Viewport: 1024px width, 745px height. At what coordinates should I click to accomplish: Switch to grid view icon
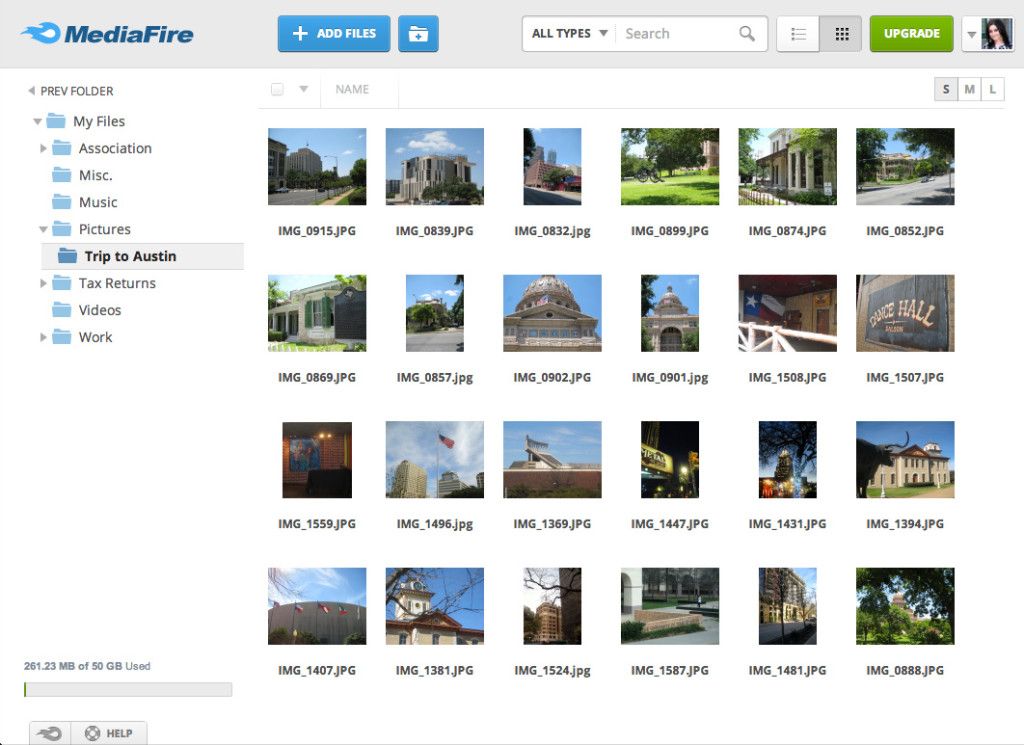(841, 33)
